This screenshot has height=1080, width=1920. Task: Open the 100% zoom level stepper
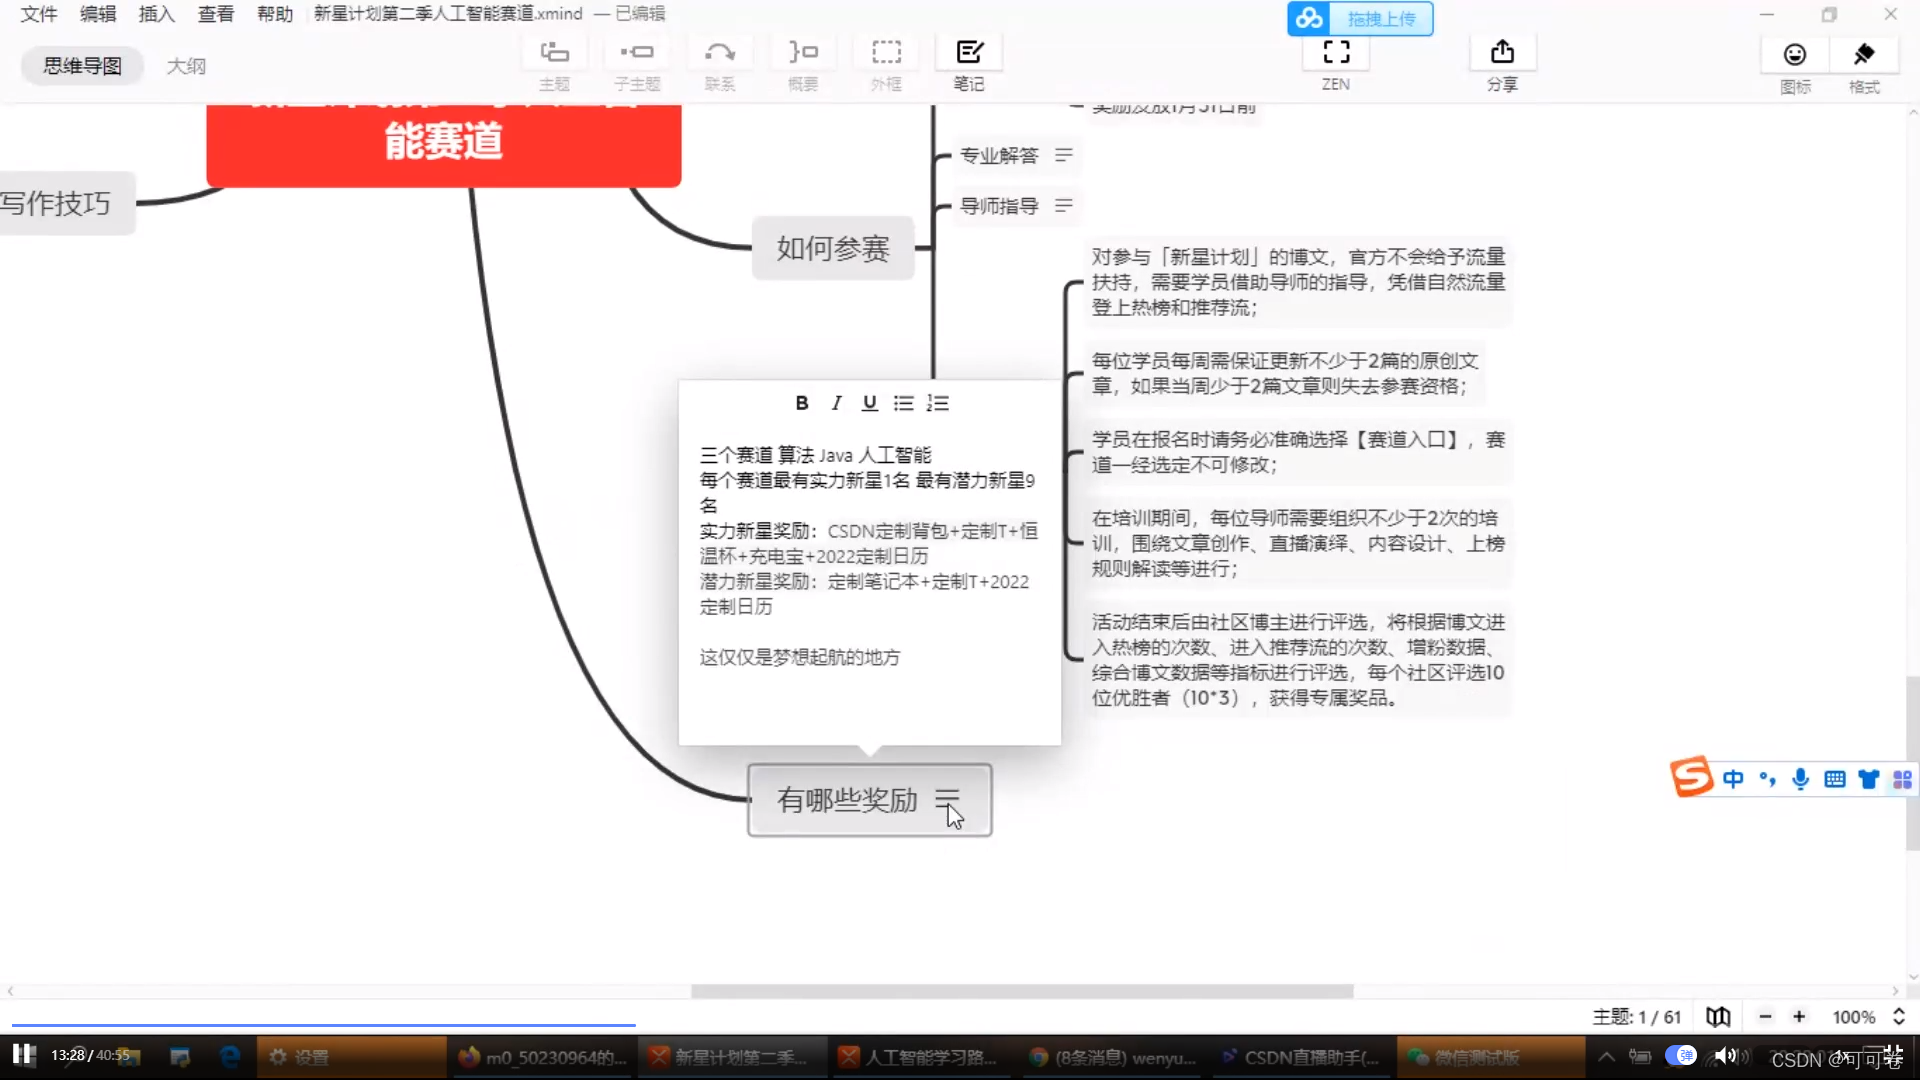[x=1899, y=1017]
